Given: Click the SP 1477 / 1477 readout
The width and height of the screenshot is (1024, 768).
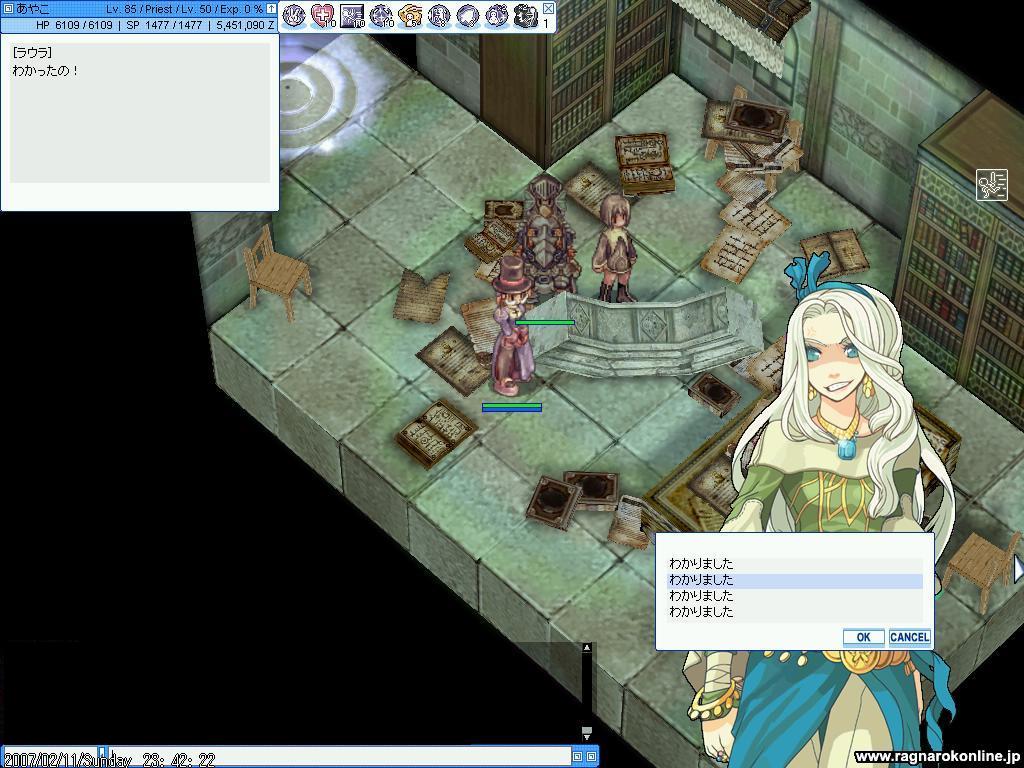Looking at the screenshot, I should 164,25.
